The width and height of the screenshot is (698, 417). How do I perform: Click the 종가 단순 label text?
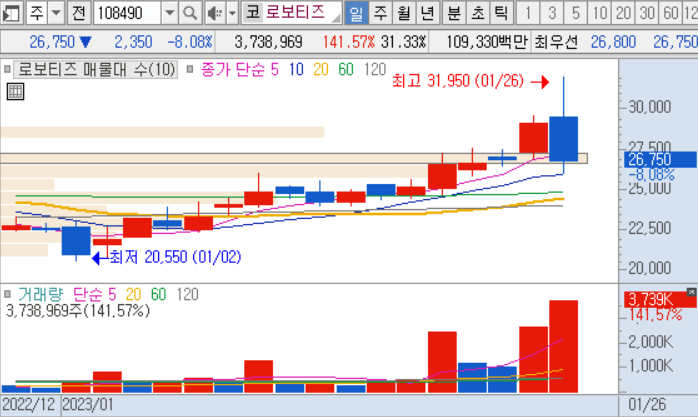point(232,70)
